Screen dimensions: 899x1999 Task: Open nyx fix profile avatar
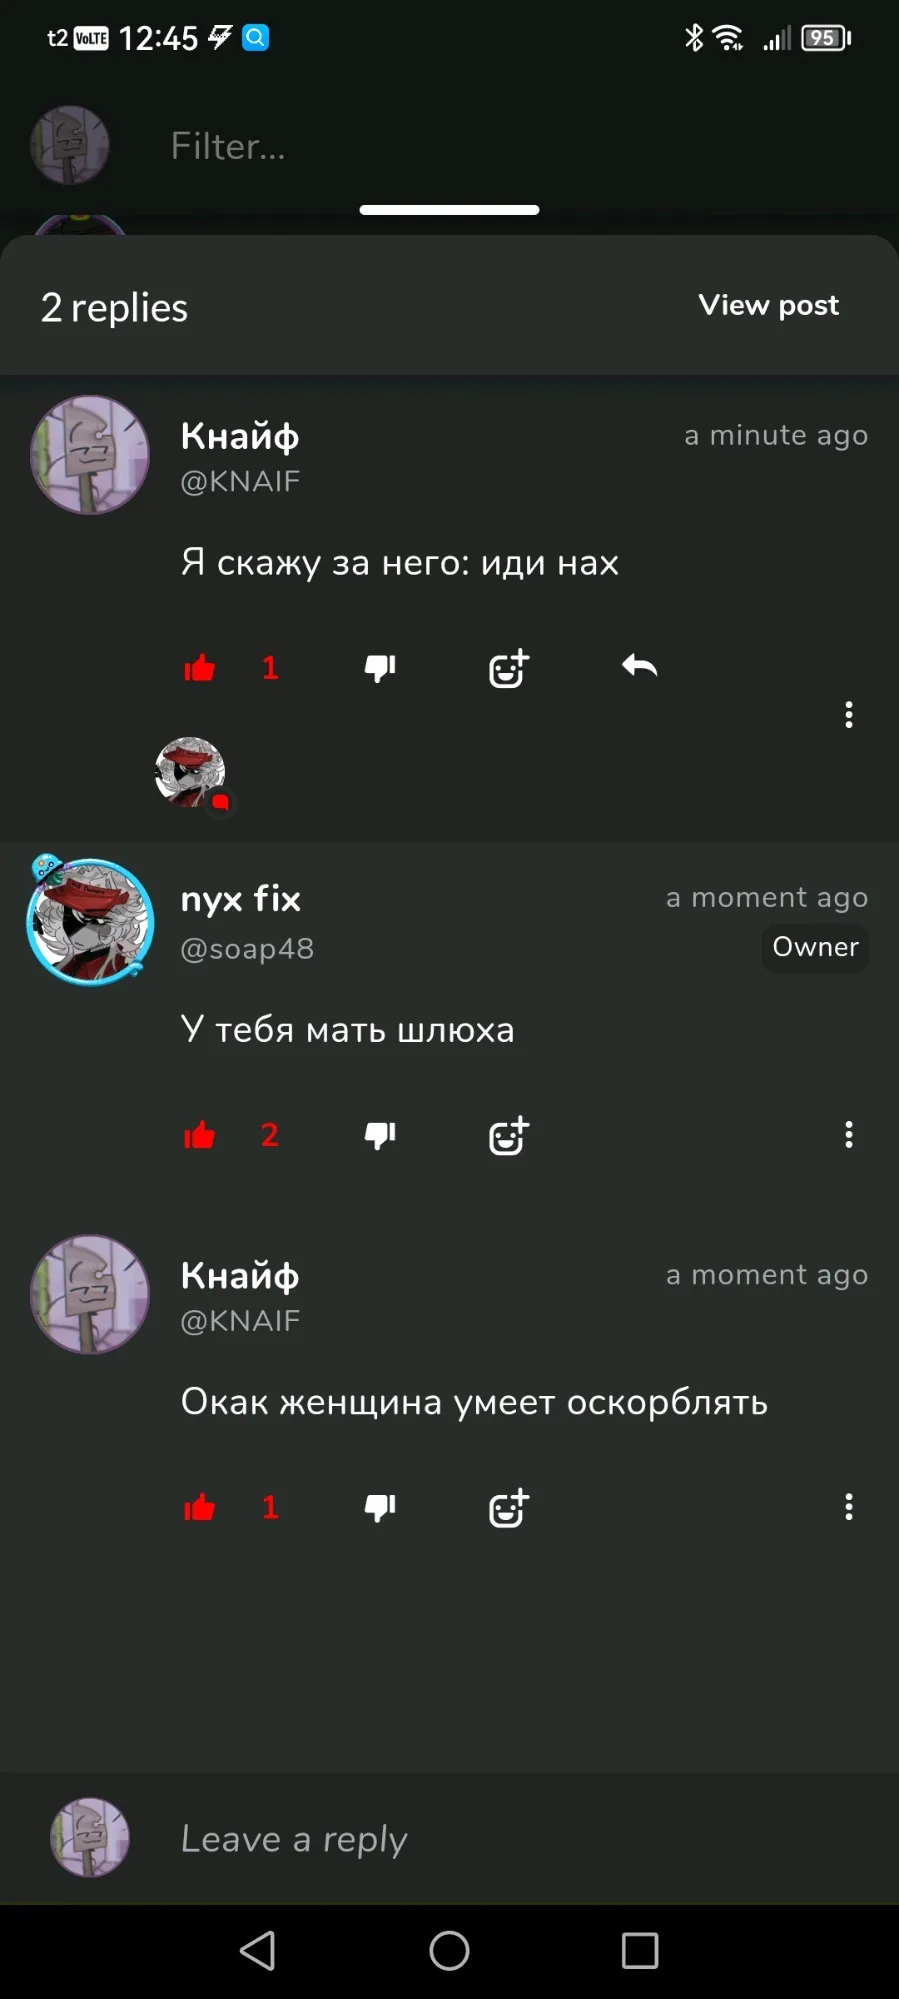pos(90,921)
